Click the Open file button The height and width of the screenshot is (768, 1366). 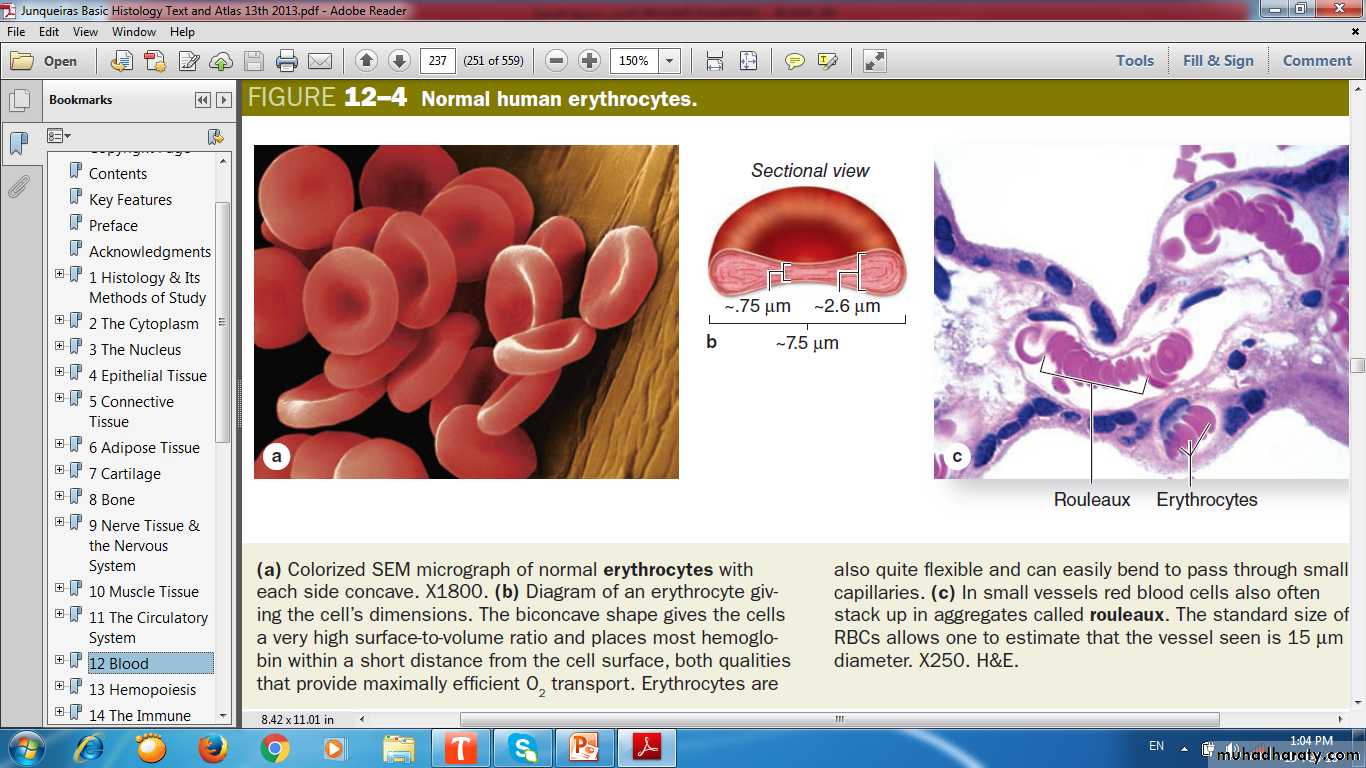pos(45,61)
